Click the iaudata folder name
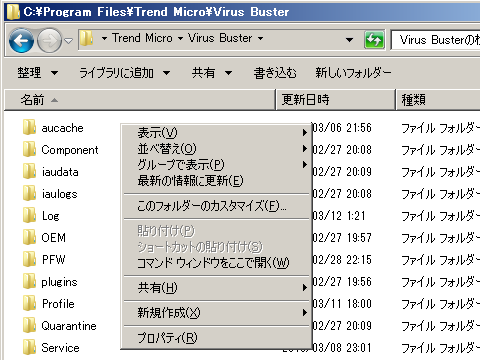This screenshot has width=480, height=360. pos(60,172)
